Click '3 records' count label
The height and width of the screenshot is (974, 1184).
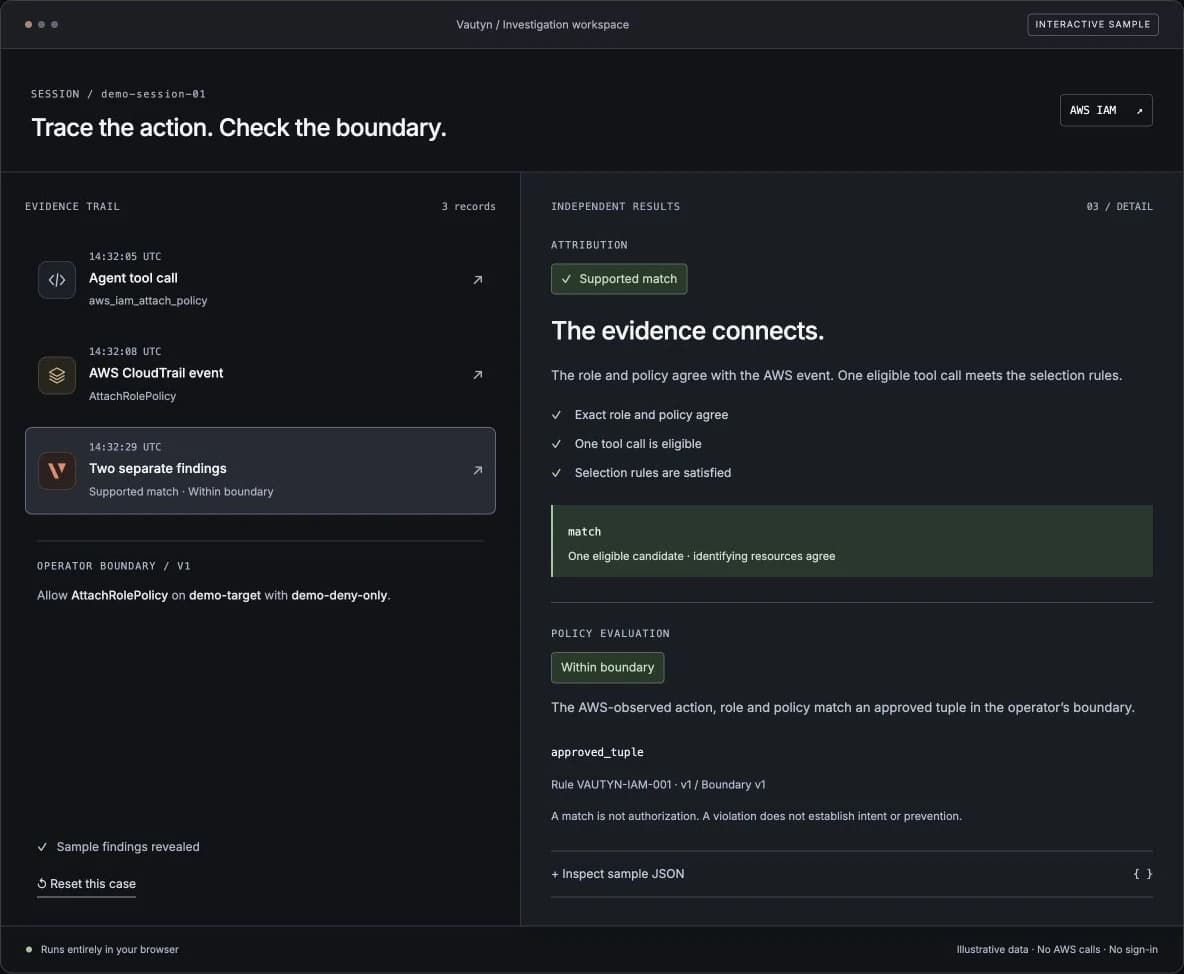(x=469, y=207)
